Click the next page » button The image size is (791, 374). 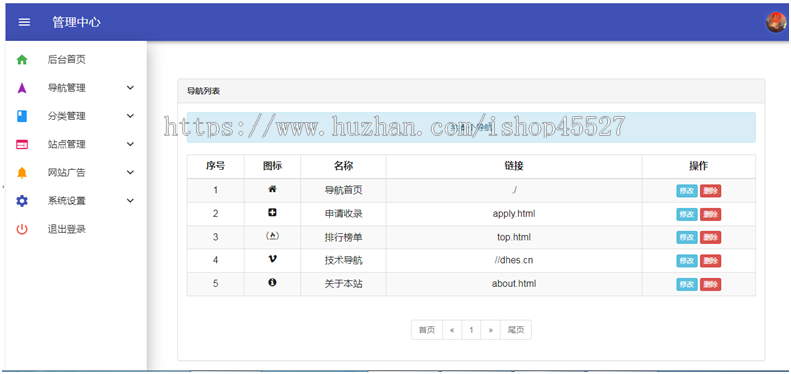coord(490,330)
